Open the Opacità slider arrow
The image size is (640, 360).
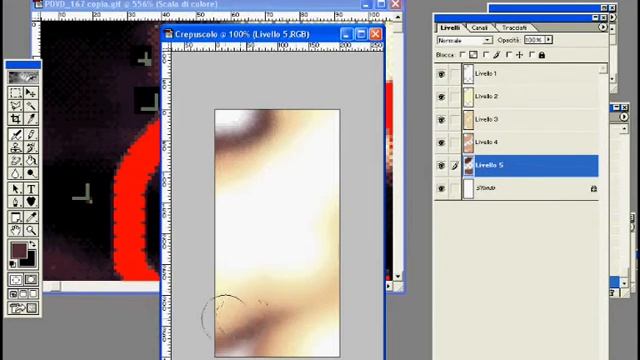click(549, 40)
